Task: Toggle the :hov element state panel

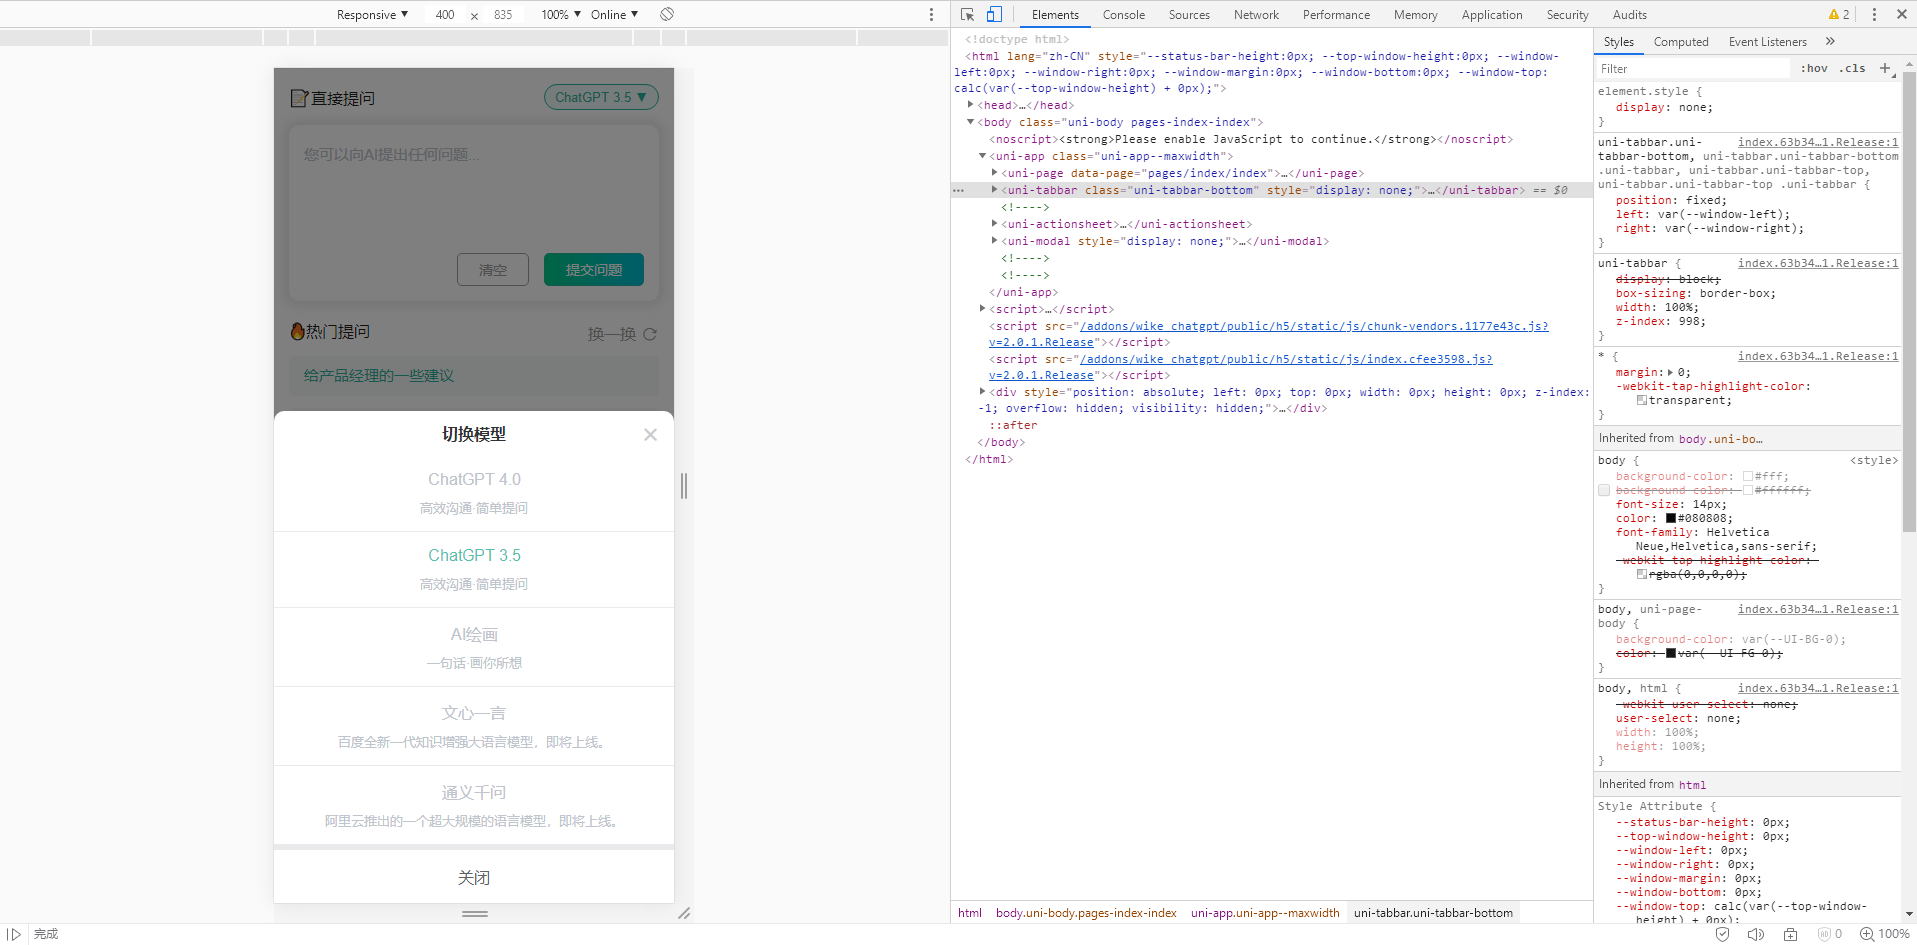Action: point(1814,68)
